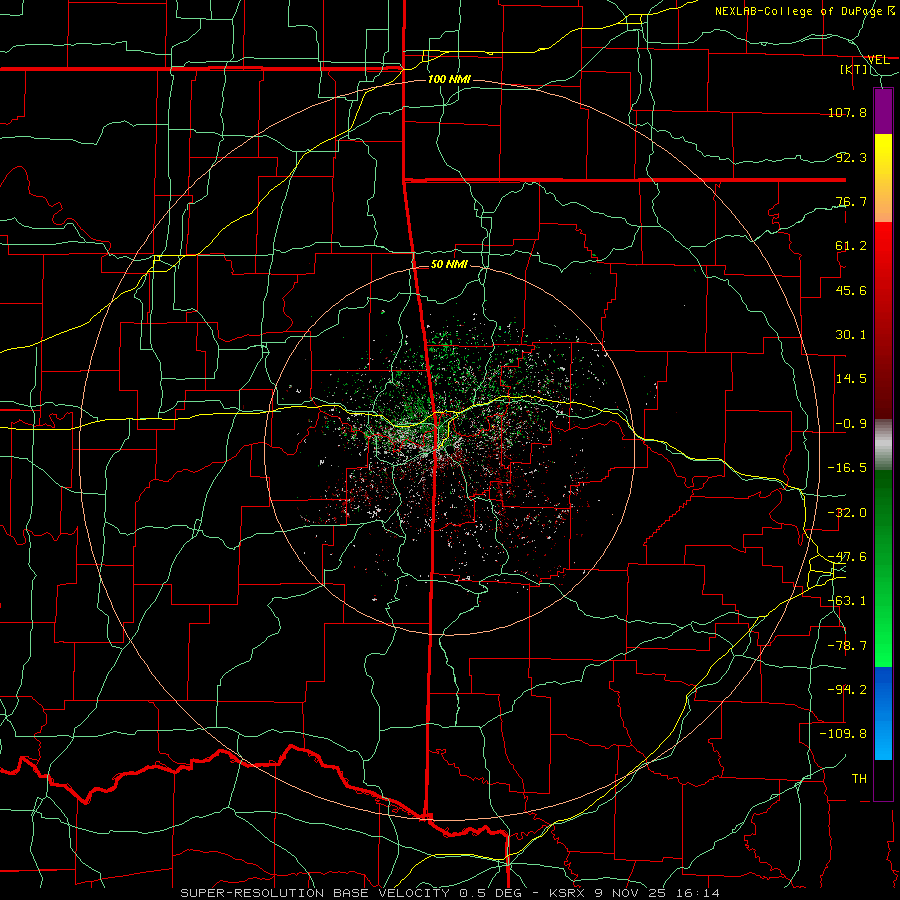Pick the purple segment of velocity color bar
The width and height of the screenshot is (900, 900).
point(883,112)
